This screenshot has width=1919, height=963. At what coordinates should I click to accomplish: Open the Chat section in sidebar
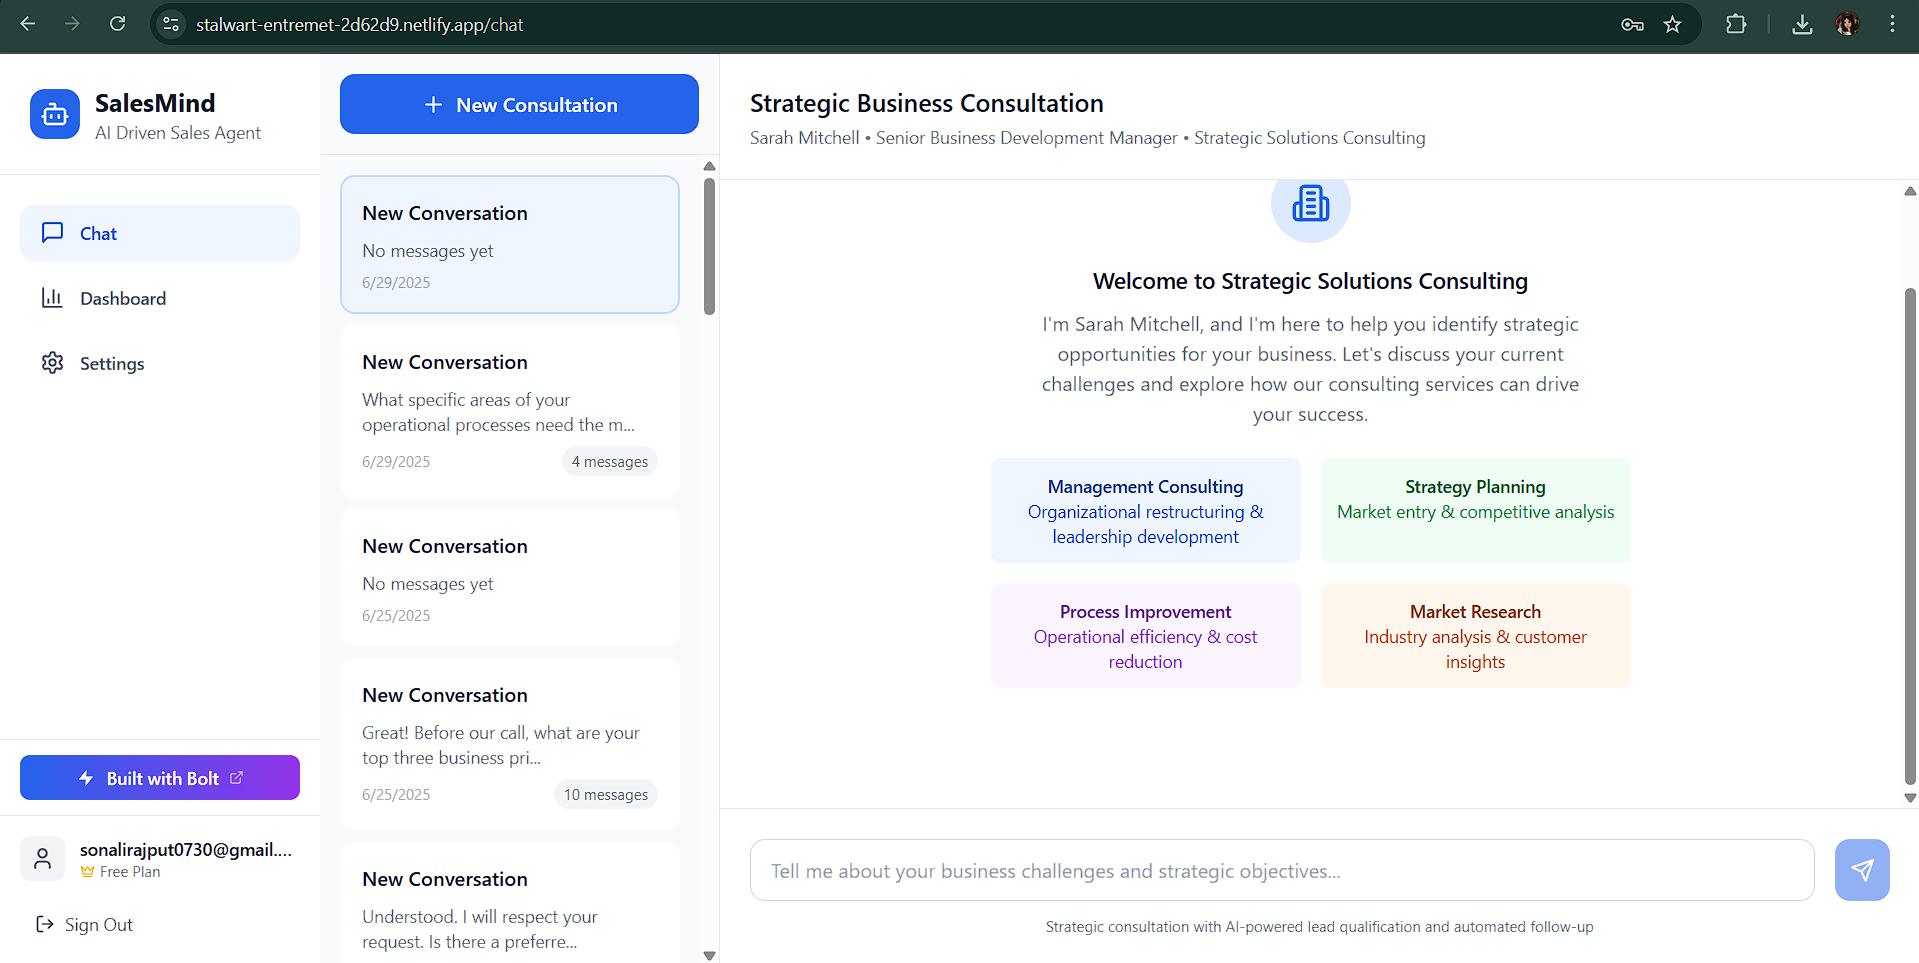(160, 233)
